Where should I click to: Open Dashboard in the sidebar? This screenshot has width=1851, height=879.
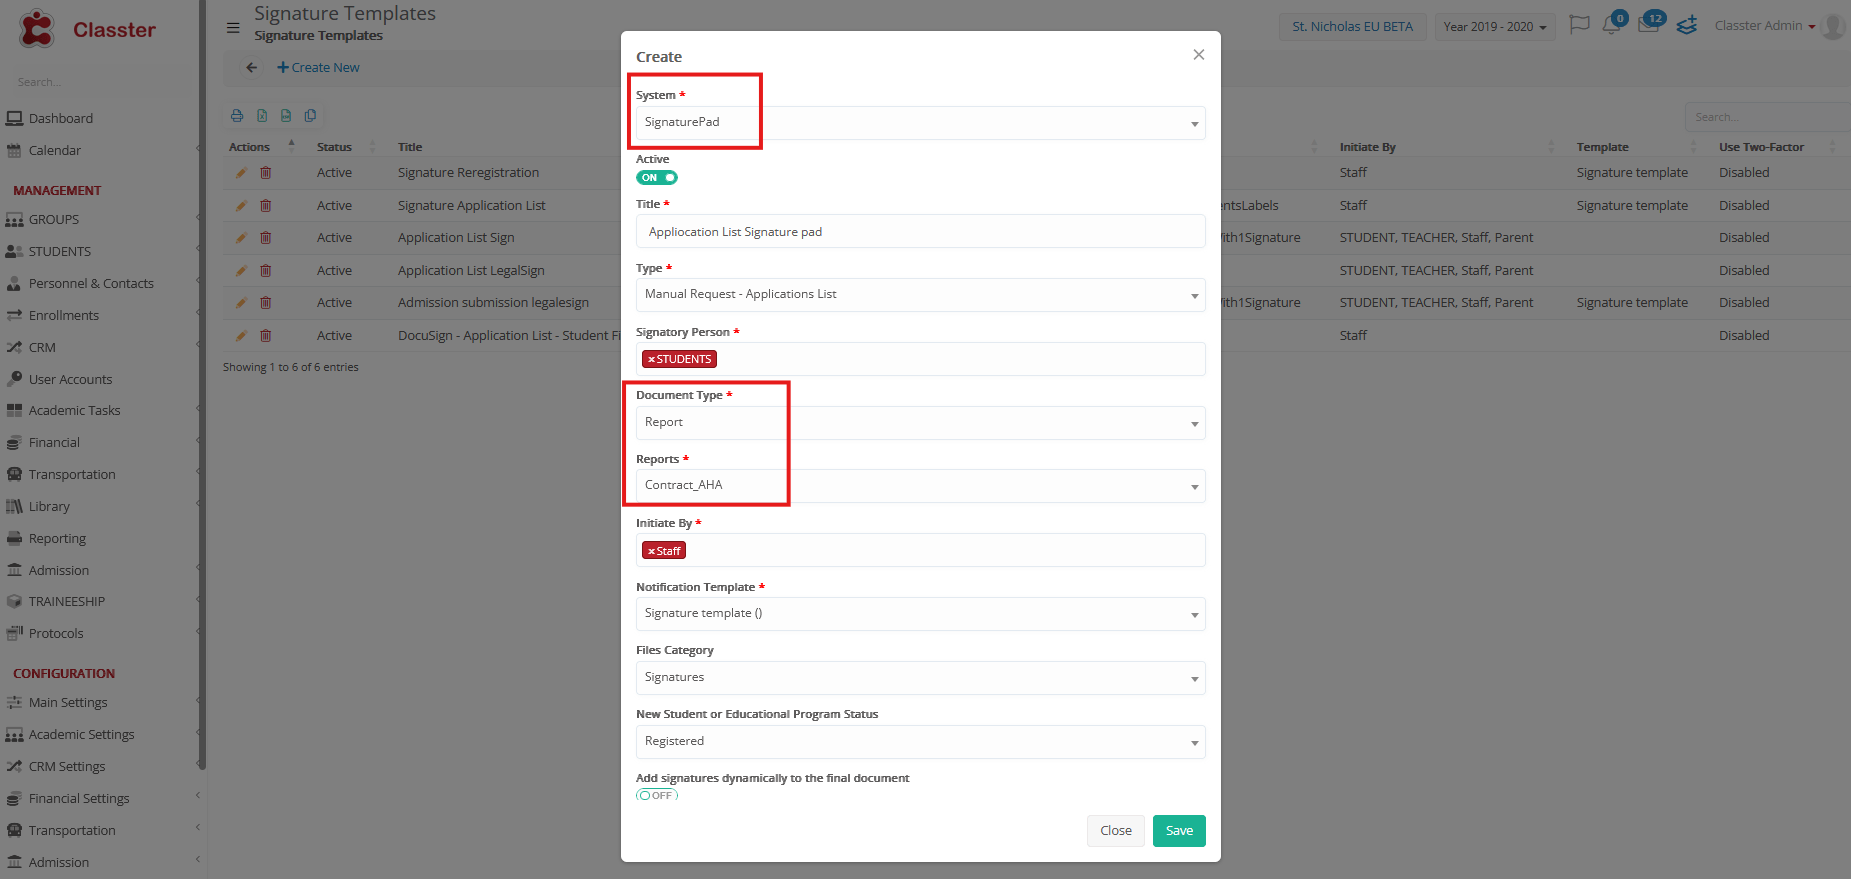(x=60, y=118)
